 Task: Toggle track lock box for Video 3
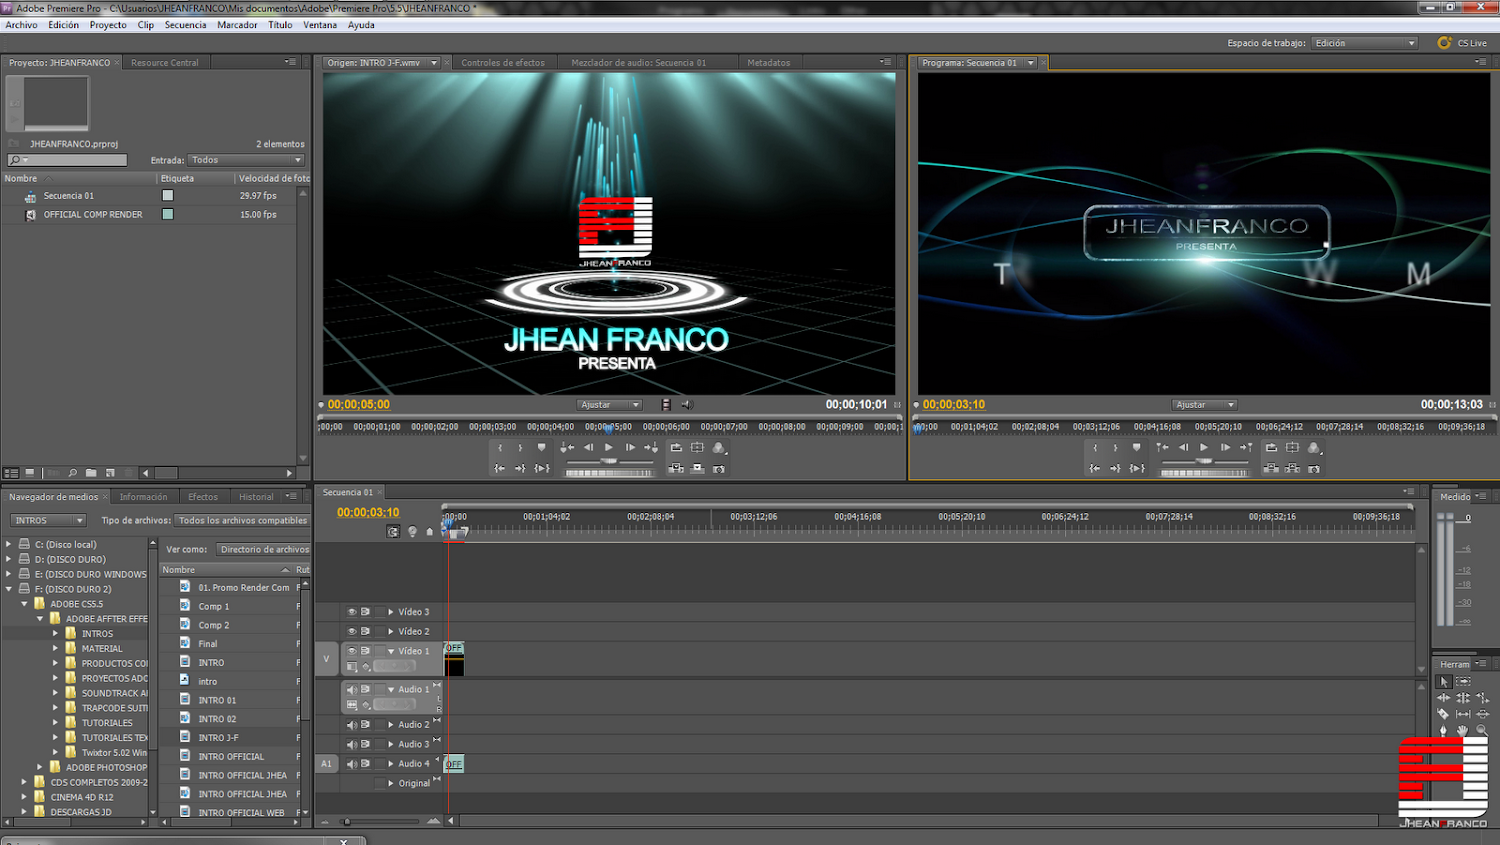[380, 612]
